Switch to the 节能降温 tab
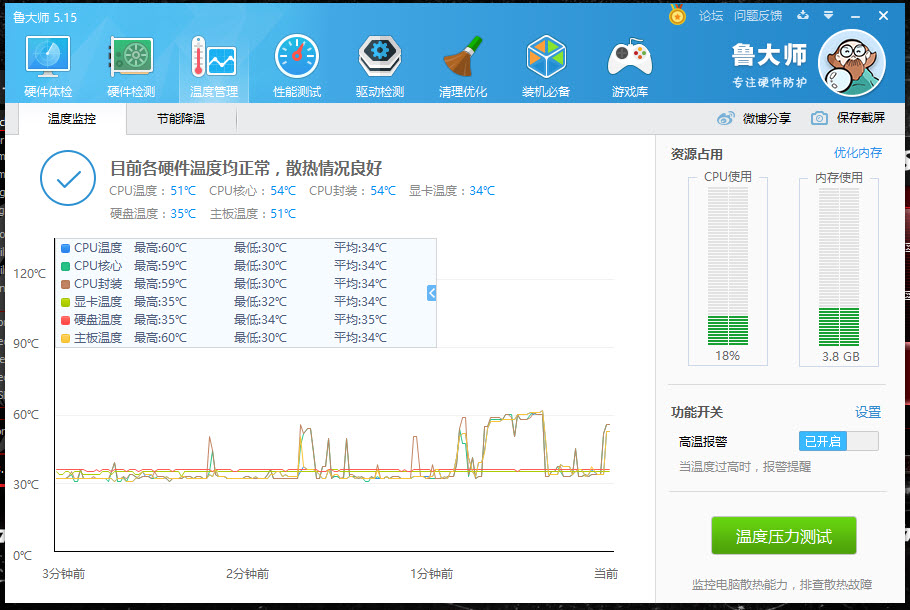 [x=180, y=117]
